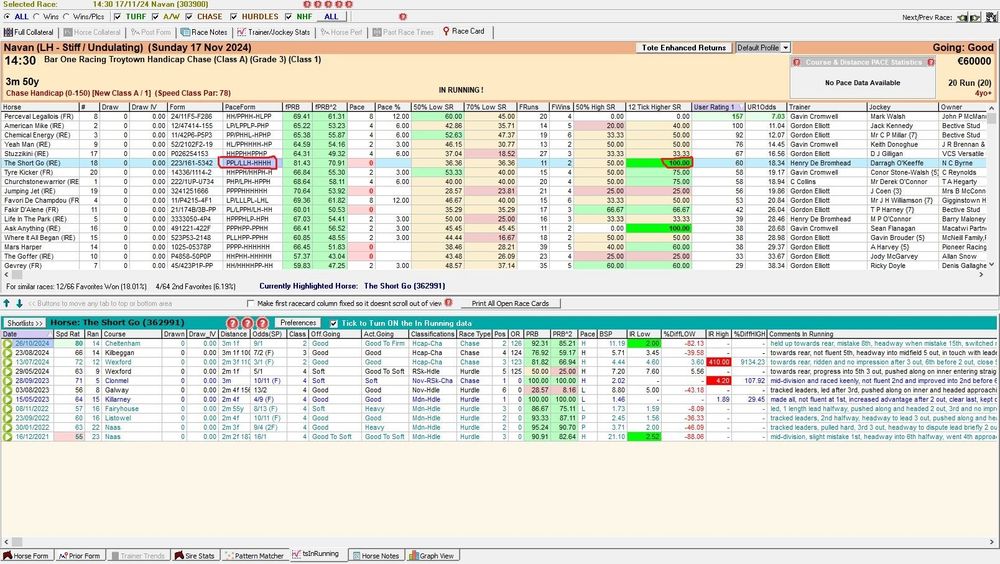
Task: Click help icon beside the ALL race-type button
Action: [x=402, y=17]
